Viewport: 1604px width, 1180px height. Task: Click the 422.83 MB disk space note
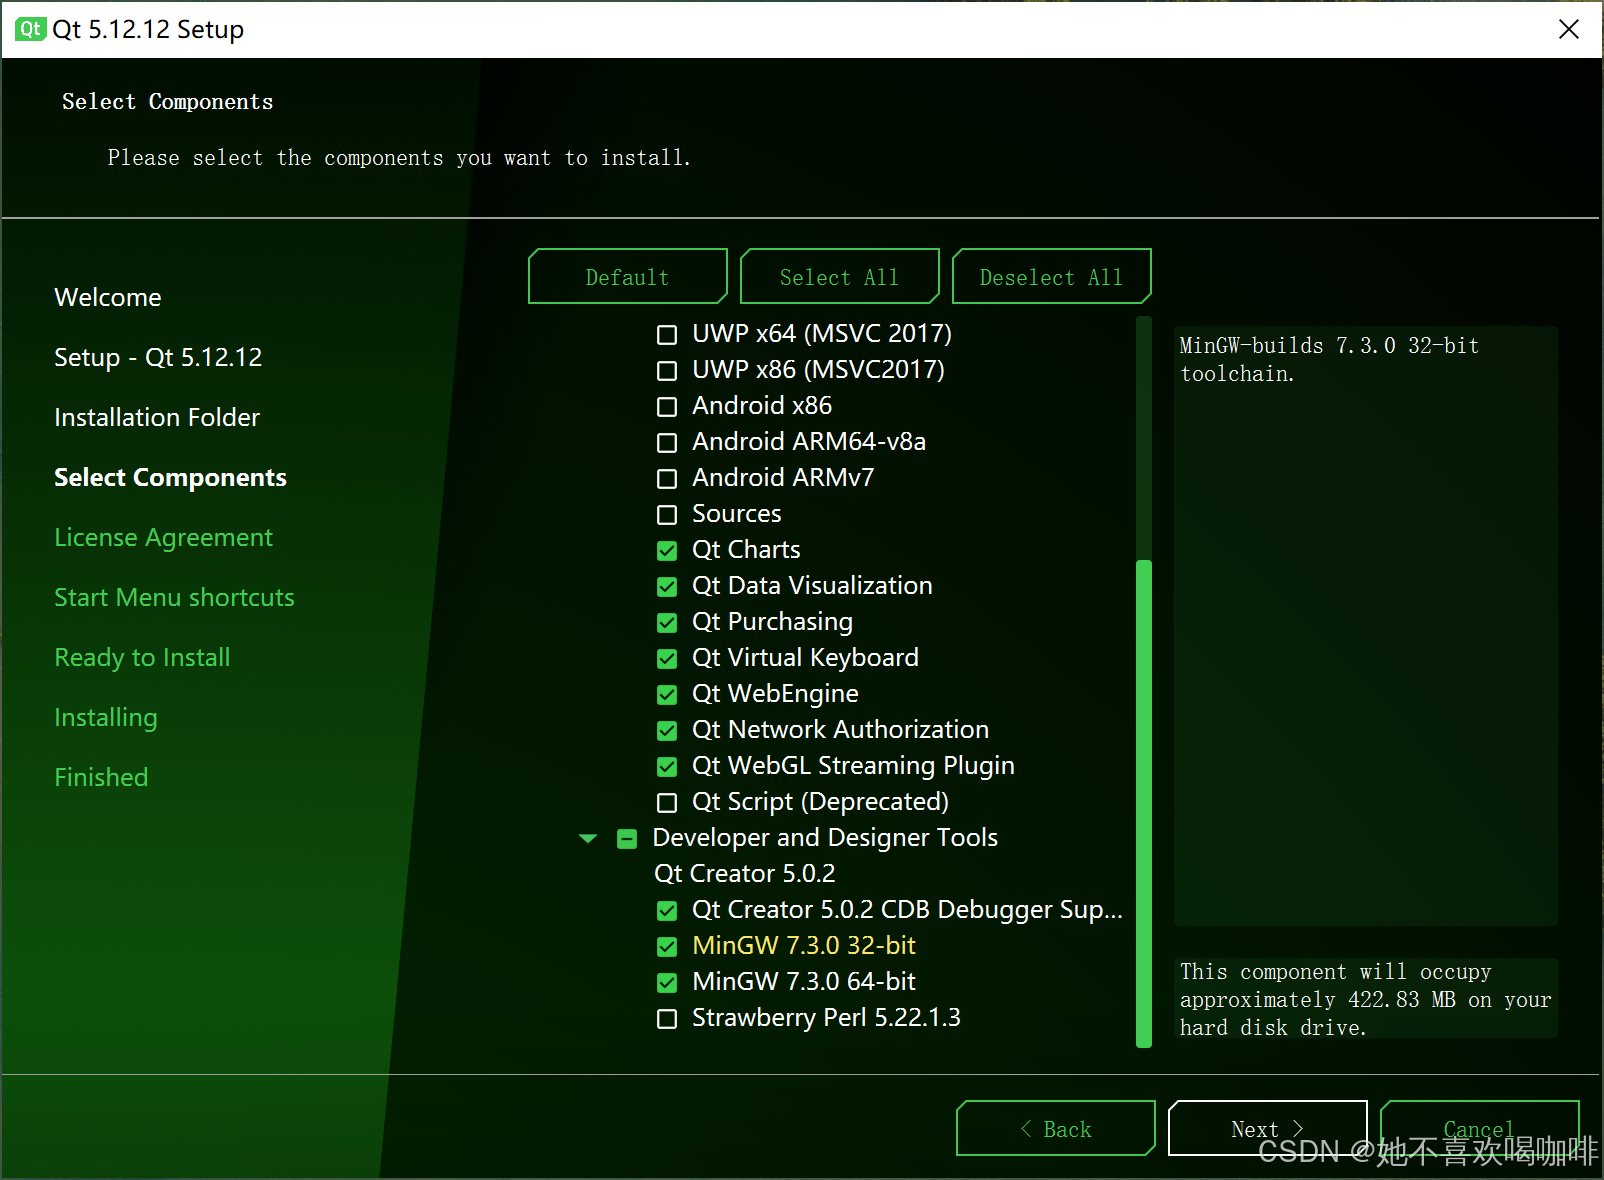(1365, 1000)
